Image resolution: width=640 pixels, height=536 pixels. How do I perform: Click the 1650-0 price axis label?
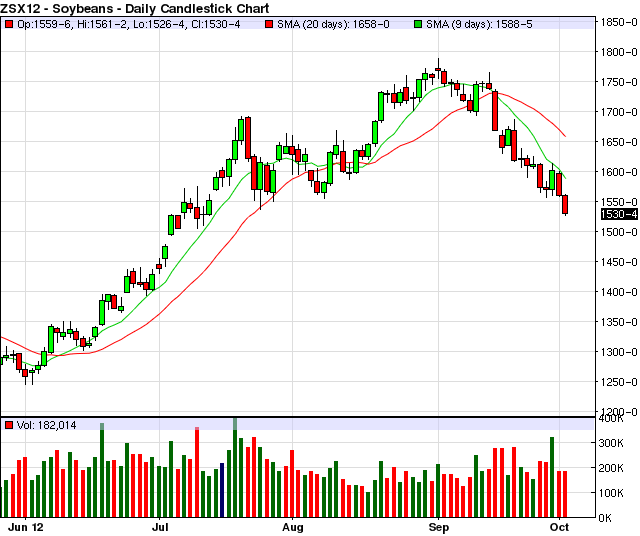(619, 142)
